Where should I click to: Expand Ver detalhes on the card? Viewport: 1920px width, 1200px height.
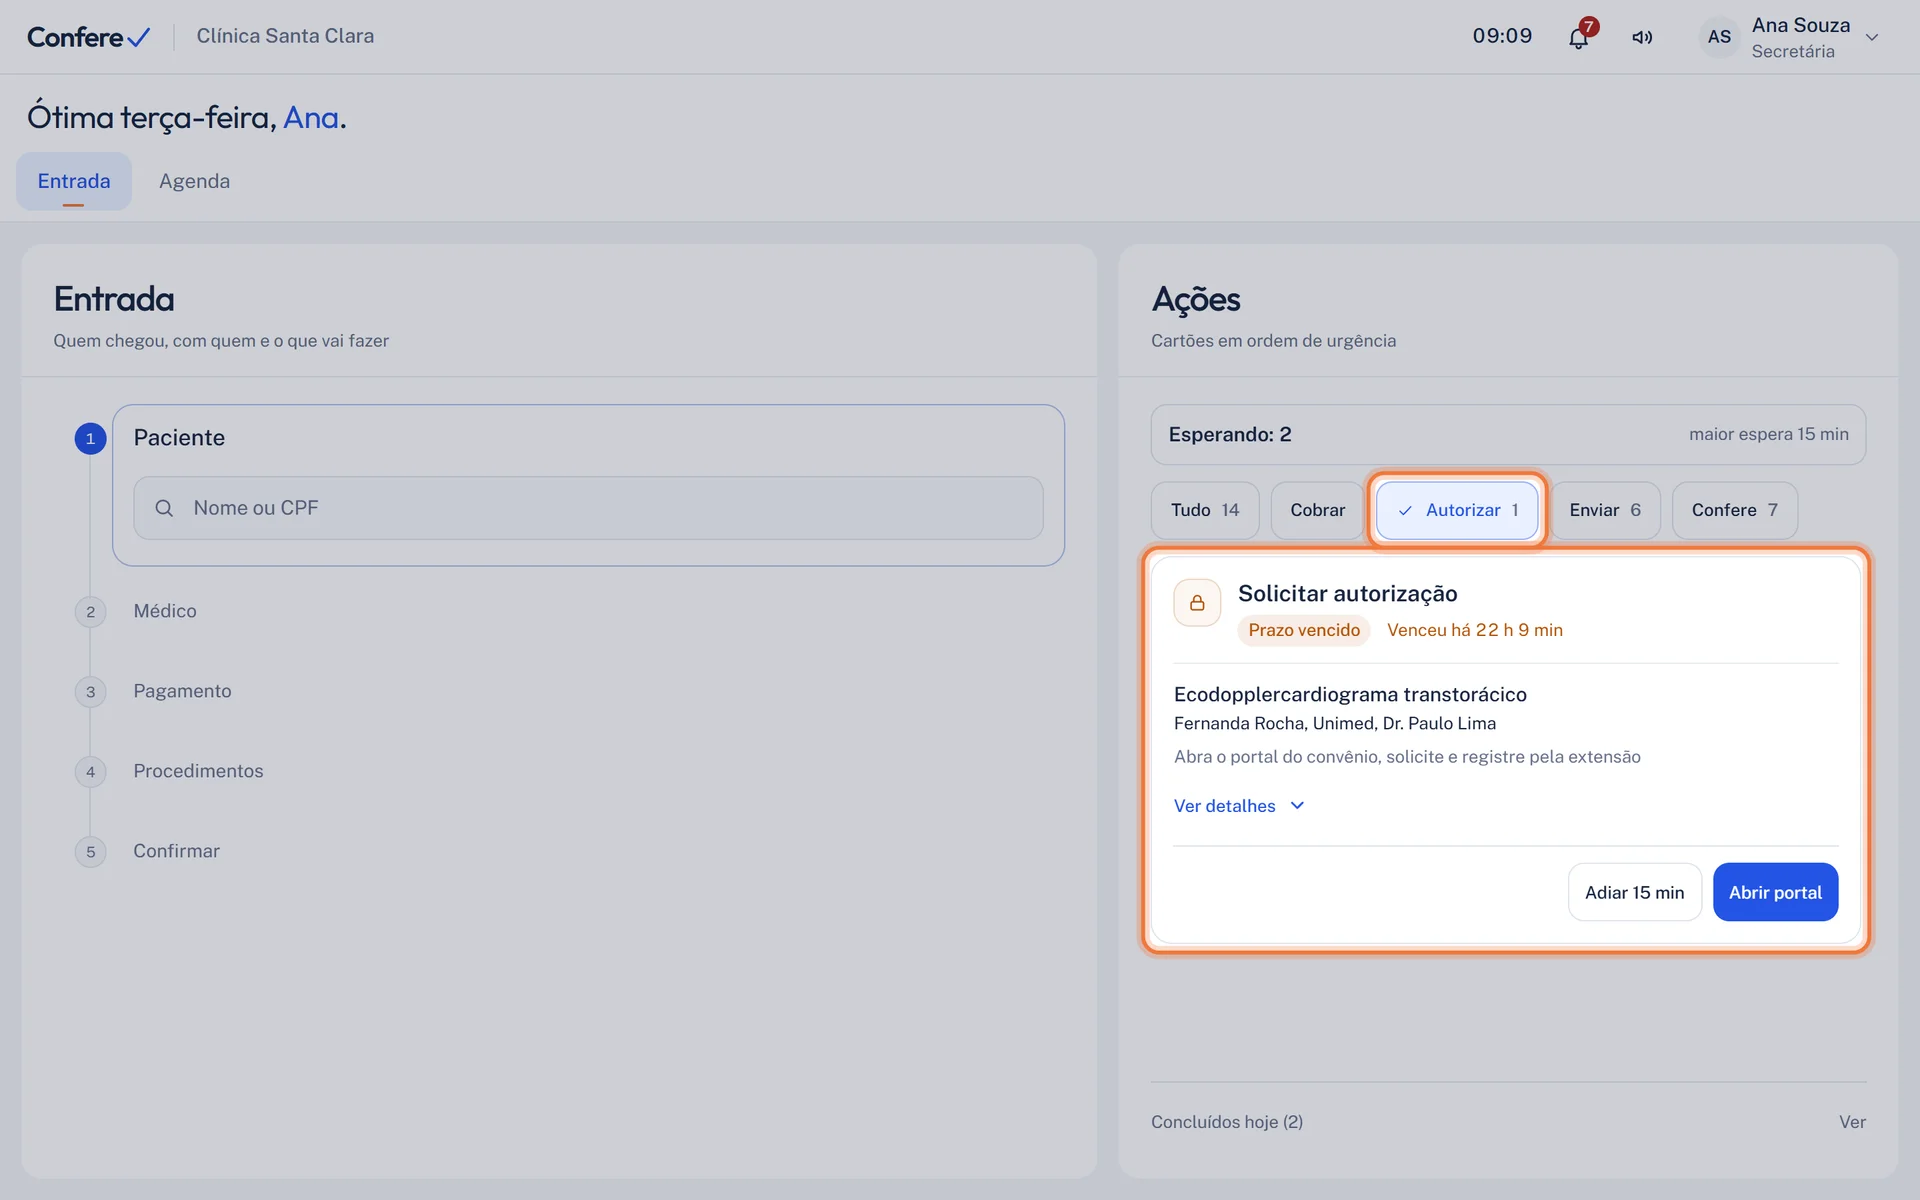pyautogui.click(x=1239, y=806)
